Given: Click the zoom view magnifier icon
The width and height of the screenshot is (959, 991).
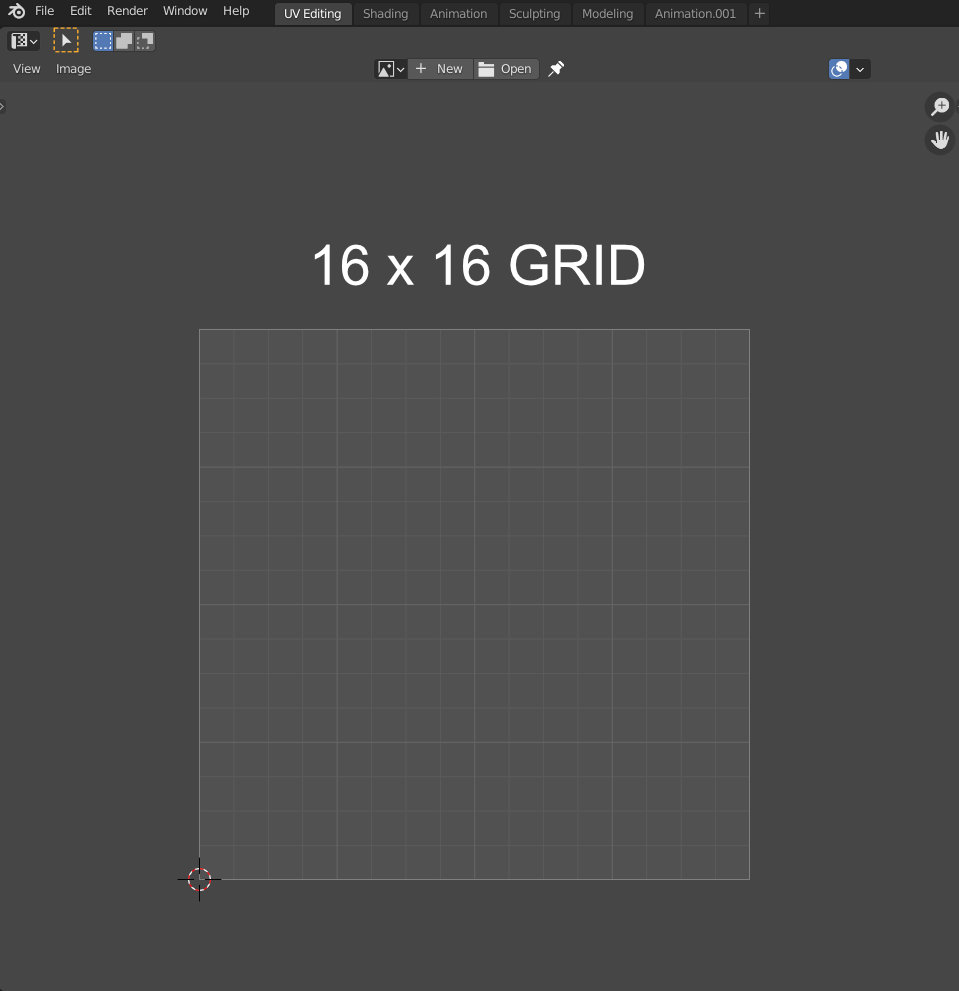Looking at the screenshot, I should [940, 106].
